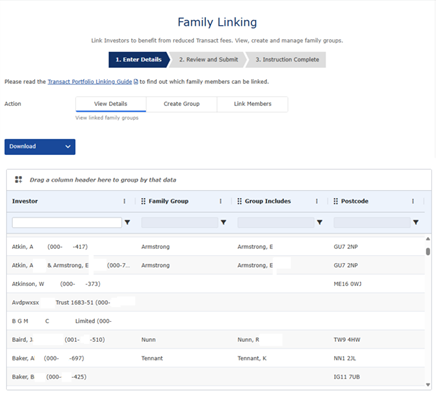
Task: Go to step 1 Enter Details
Action: [139, 60]
